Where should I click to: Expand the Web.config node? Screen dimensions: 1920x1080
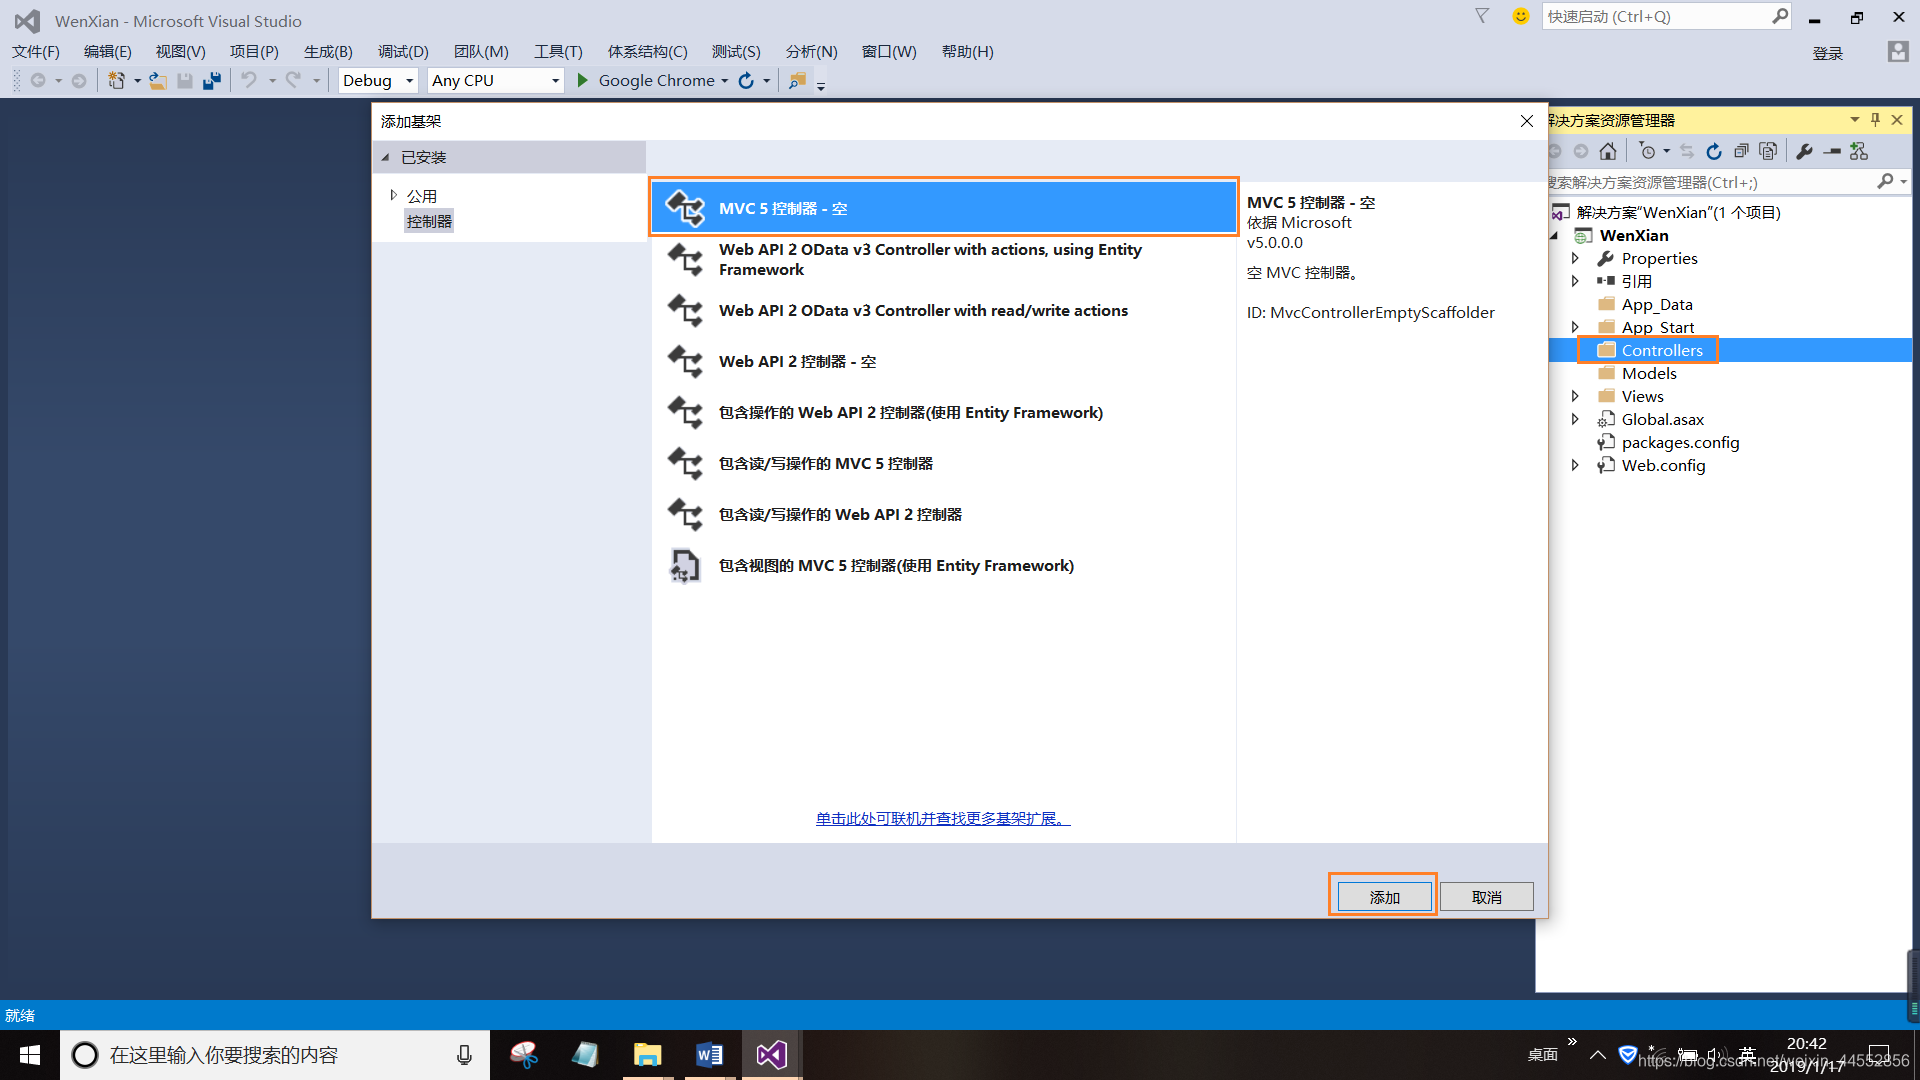coord(1575,465)
